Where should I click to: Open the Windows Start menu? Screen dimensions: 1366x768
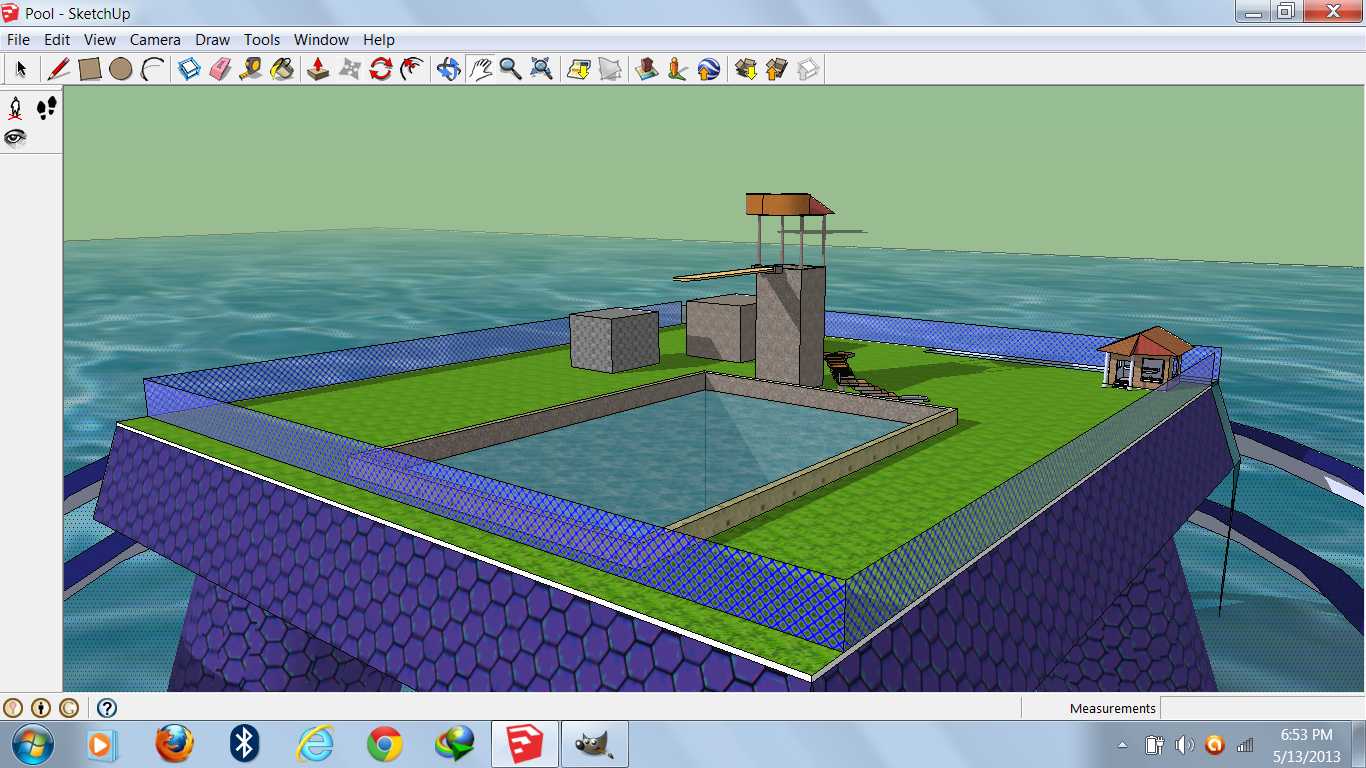pyautogui.click(x=33, y=744)
